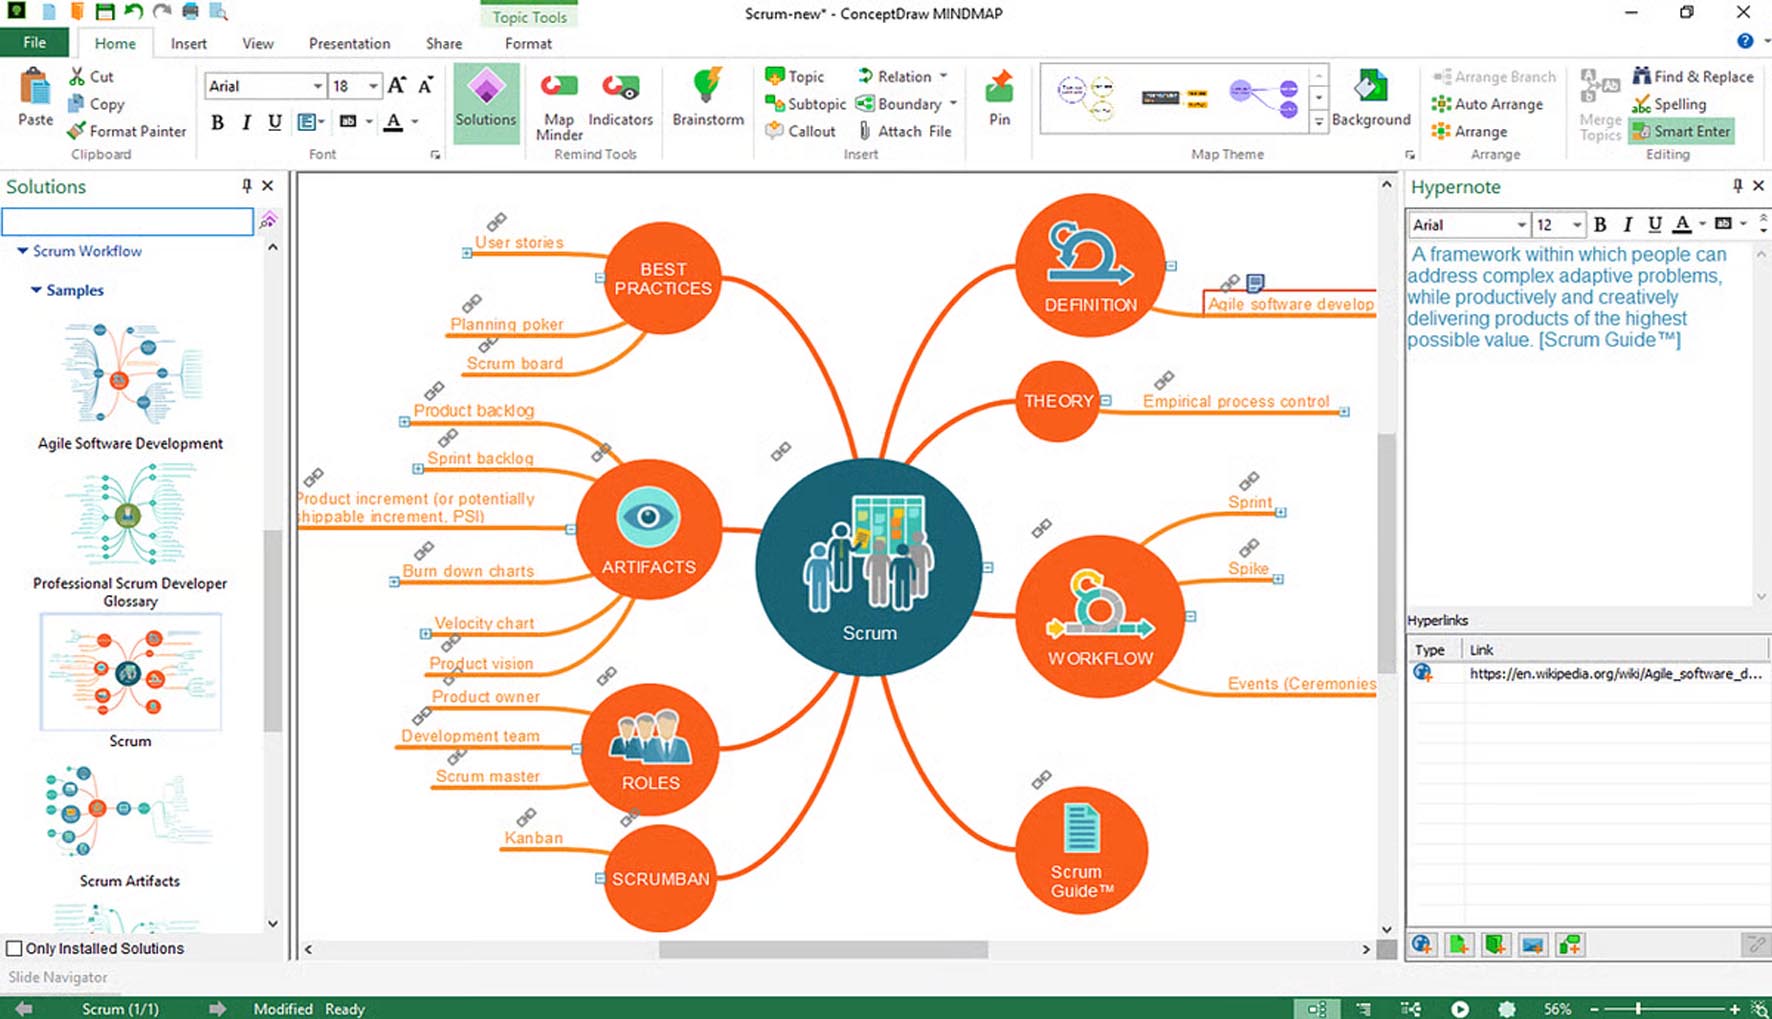Click the Wikipedia Agile software hyperlink
This screenshot has height=1019, width=1772.
1614,674
